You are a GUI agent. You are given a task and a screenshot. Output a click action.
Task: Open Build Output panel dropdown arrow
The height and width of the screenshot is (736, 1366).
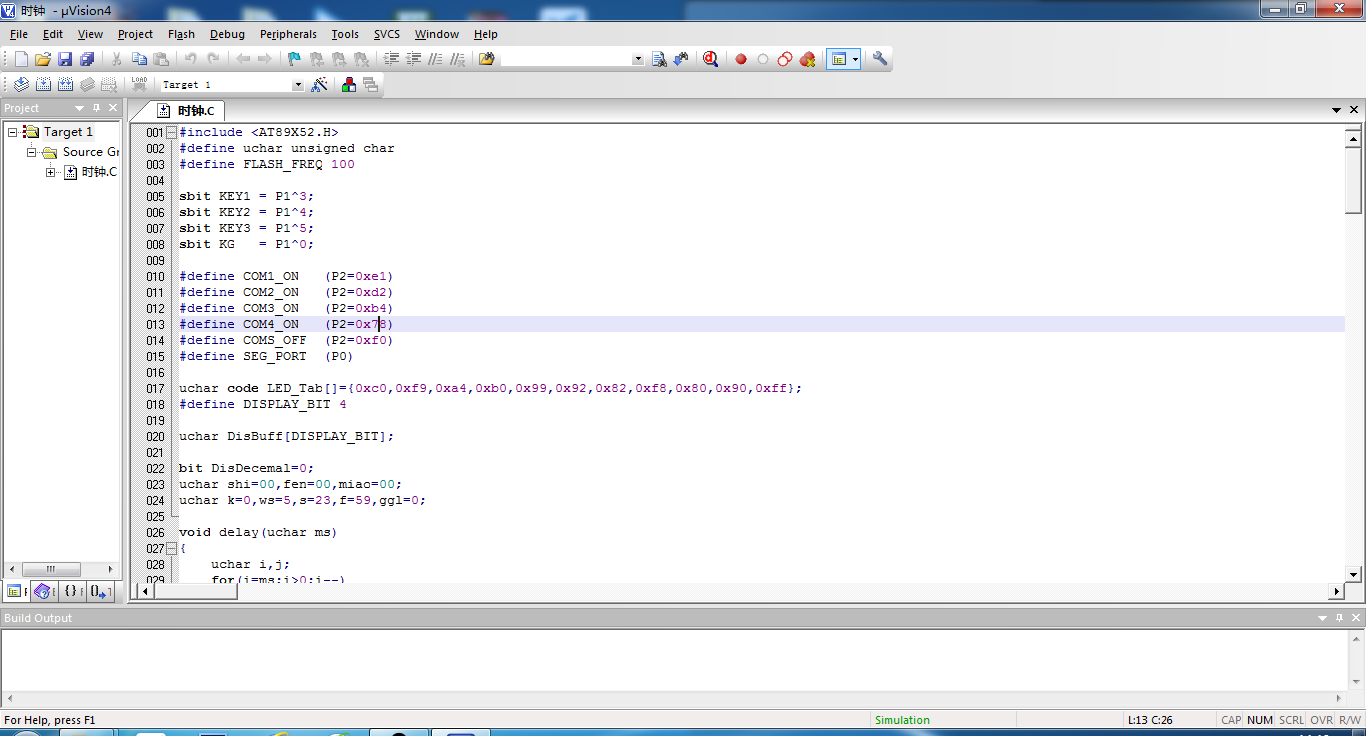(1322, 618)
